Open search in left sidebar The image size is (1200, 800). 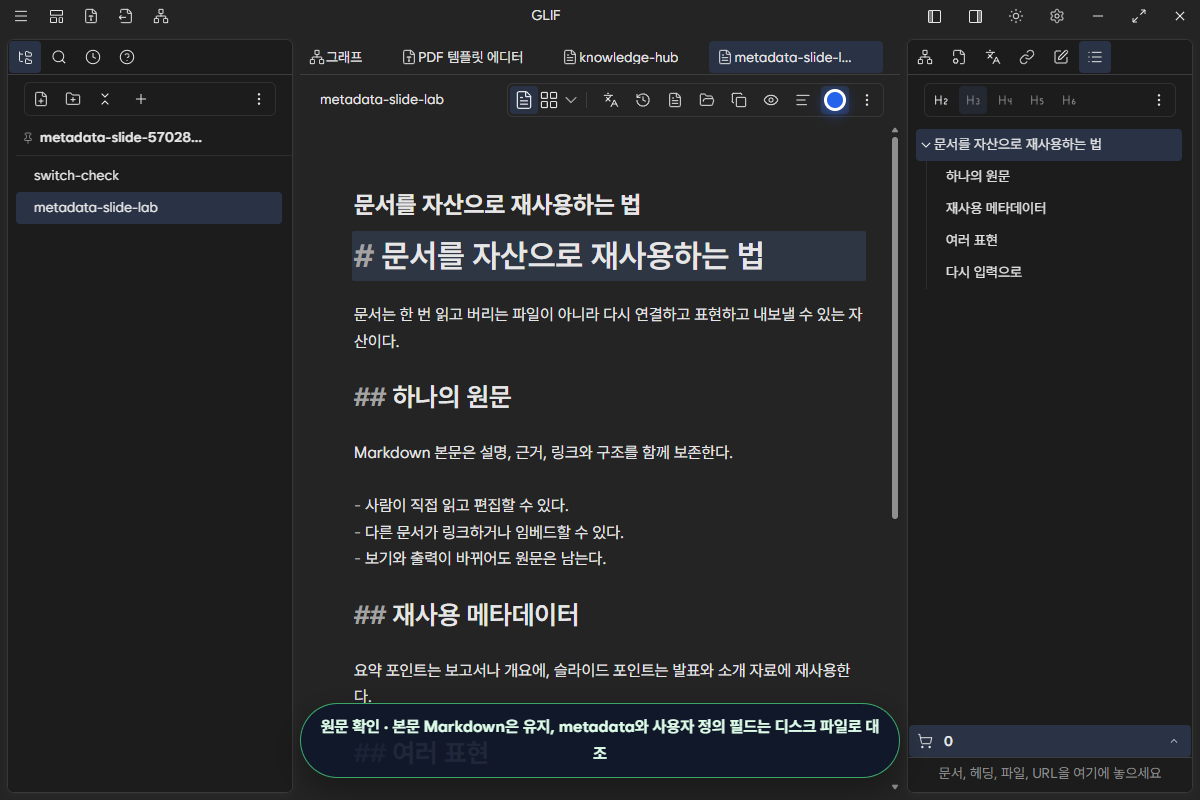click(59, 57)
